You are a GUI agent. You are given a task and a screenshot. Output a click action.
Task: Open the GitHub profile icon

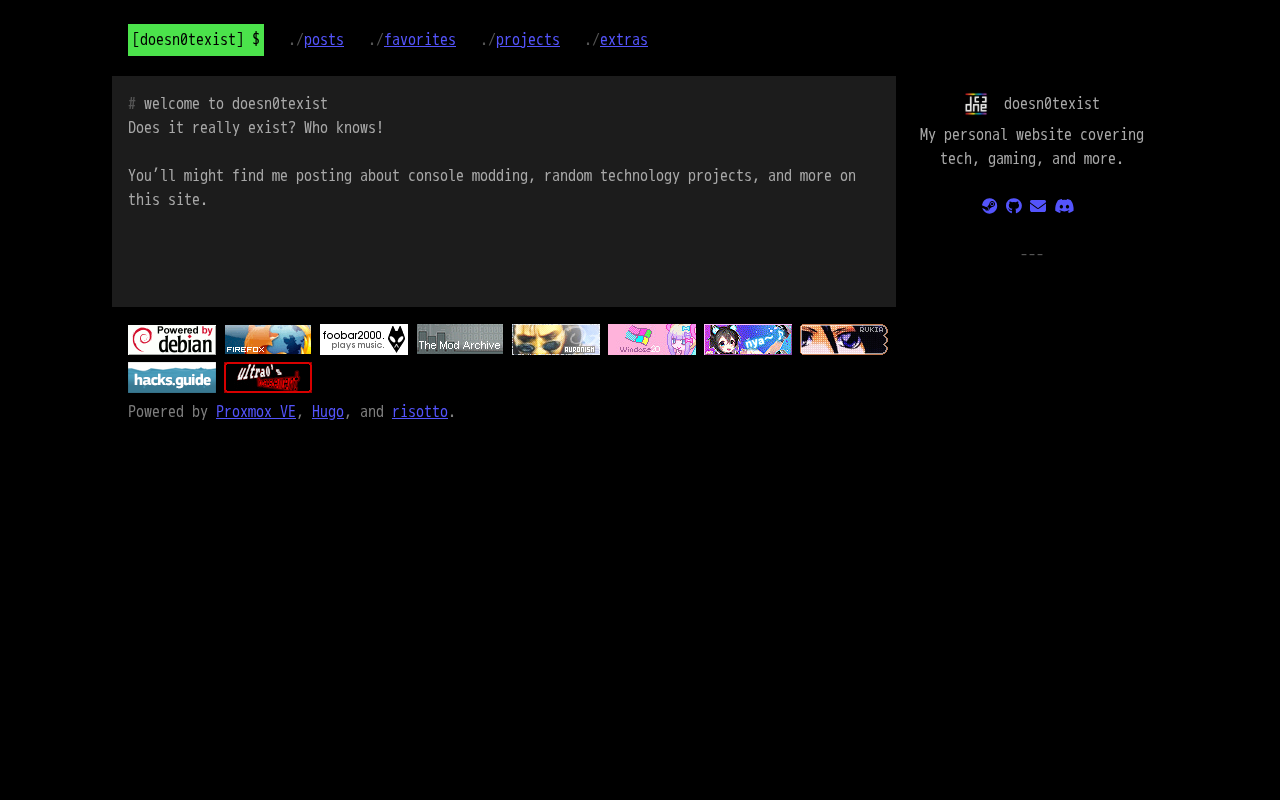click(1014, 206)
